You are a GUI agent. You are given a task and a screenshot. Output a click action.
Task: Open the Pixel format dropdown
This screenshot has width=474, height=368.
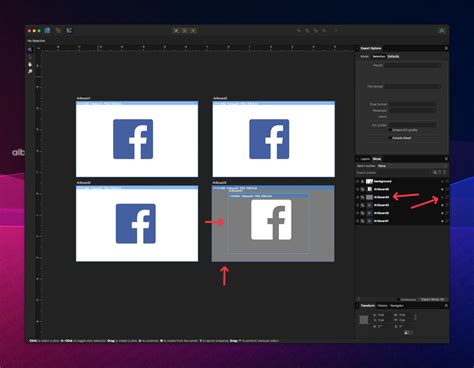413,104
